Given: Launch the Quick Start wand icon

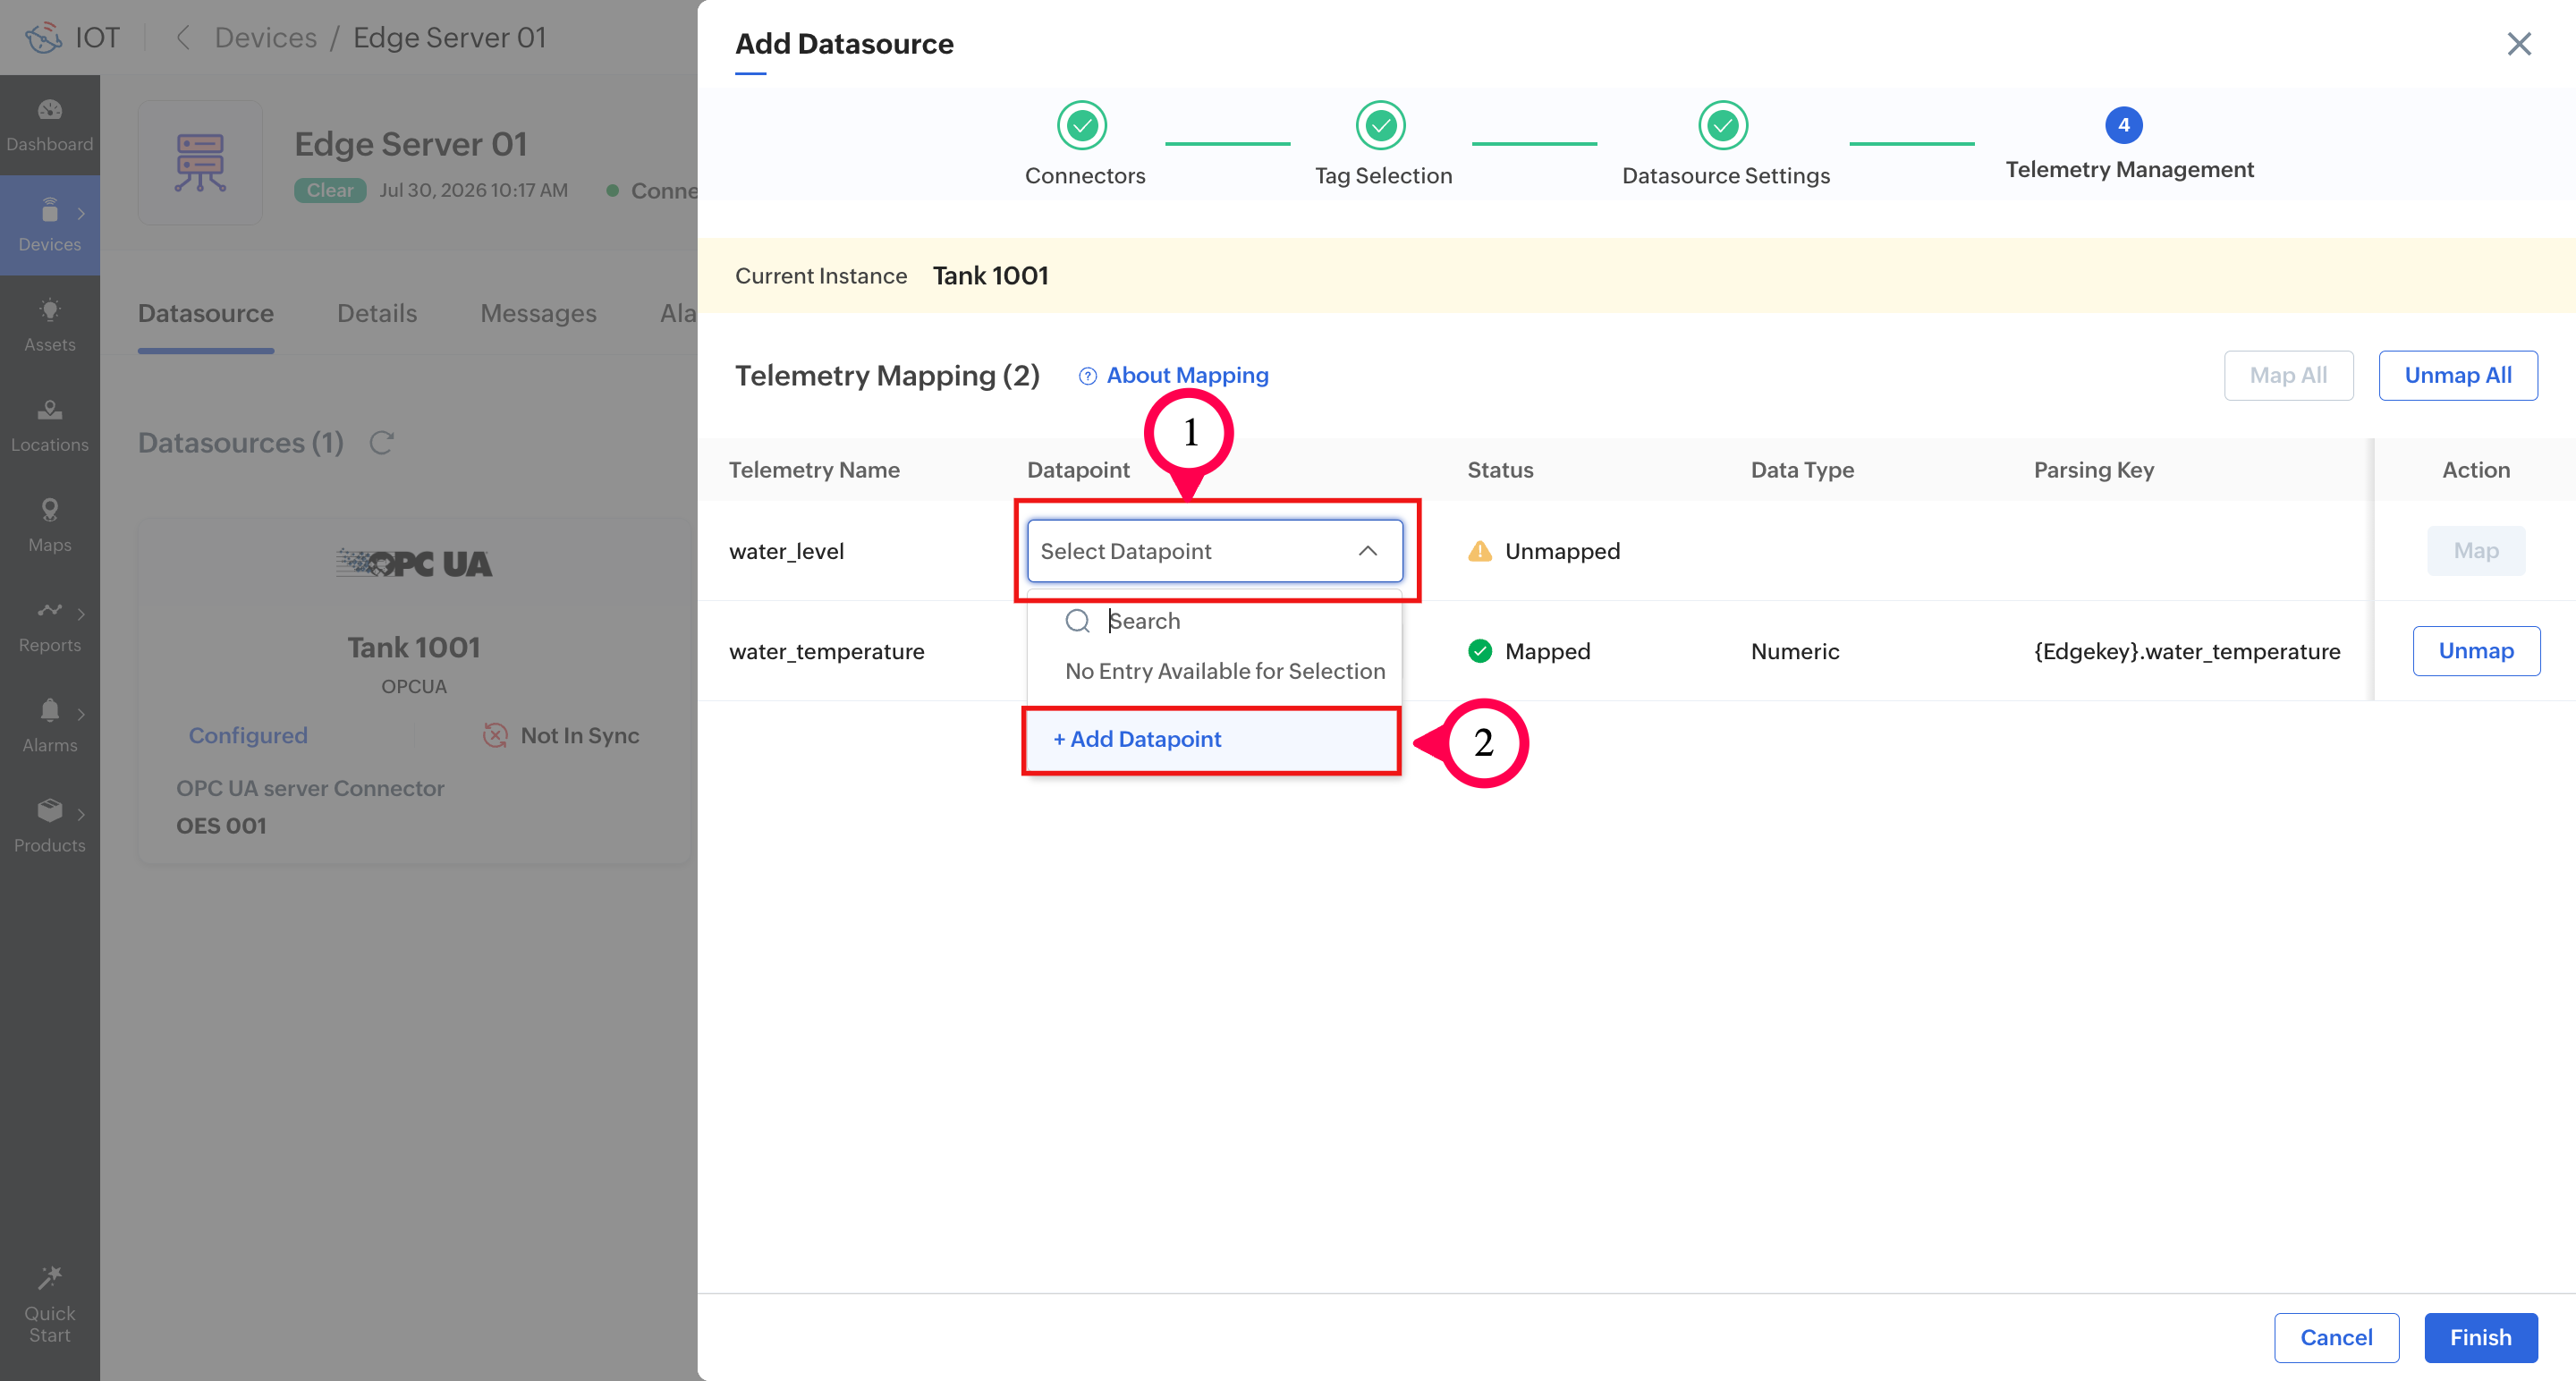Looking at the screenshot, I should (x=50, y=1277).
